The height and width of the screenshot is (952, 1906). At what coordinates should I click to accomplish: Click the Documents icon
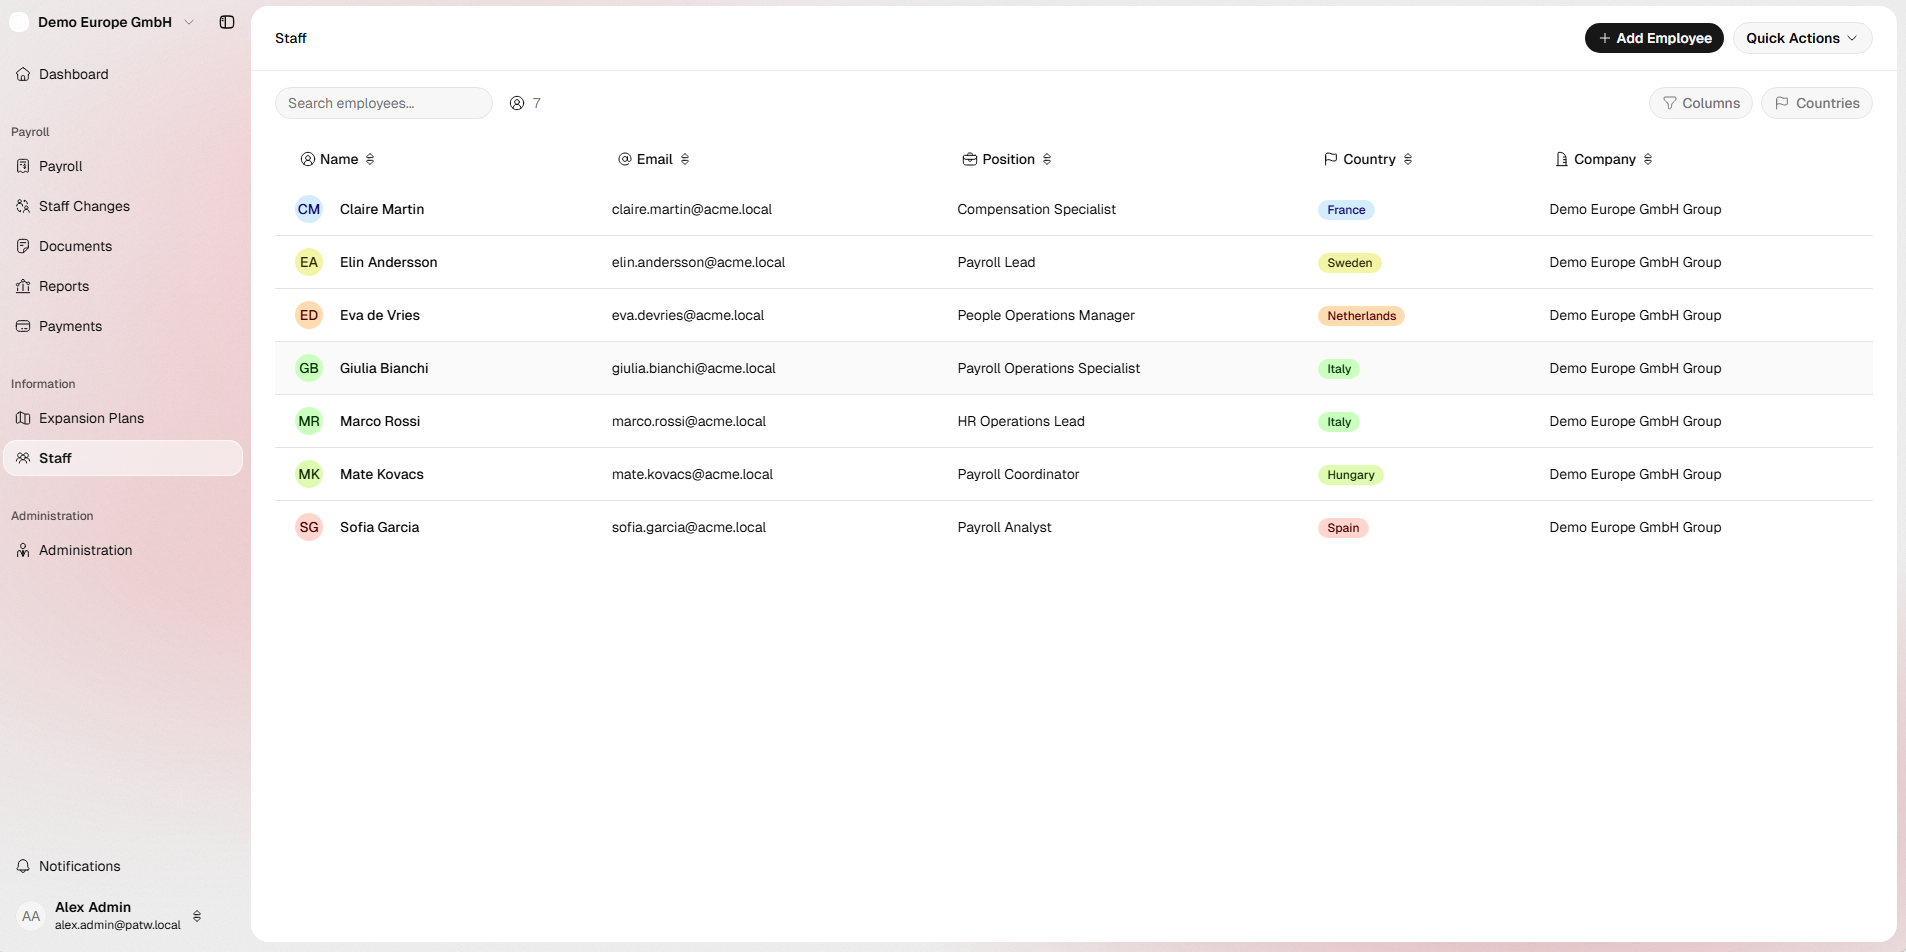[x=23, y=246]
